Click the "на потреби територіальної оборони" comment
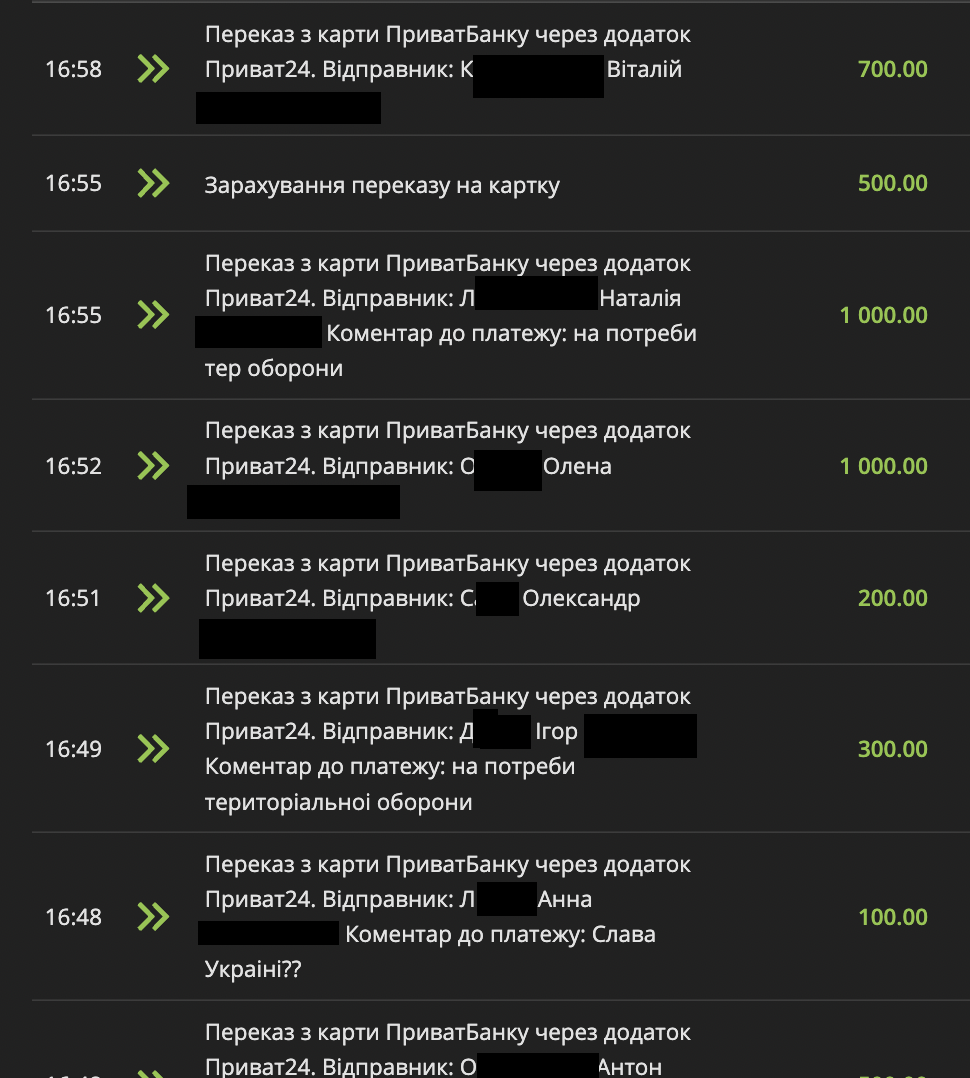Screen dimensions: 970x1078 pos(390,785)
